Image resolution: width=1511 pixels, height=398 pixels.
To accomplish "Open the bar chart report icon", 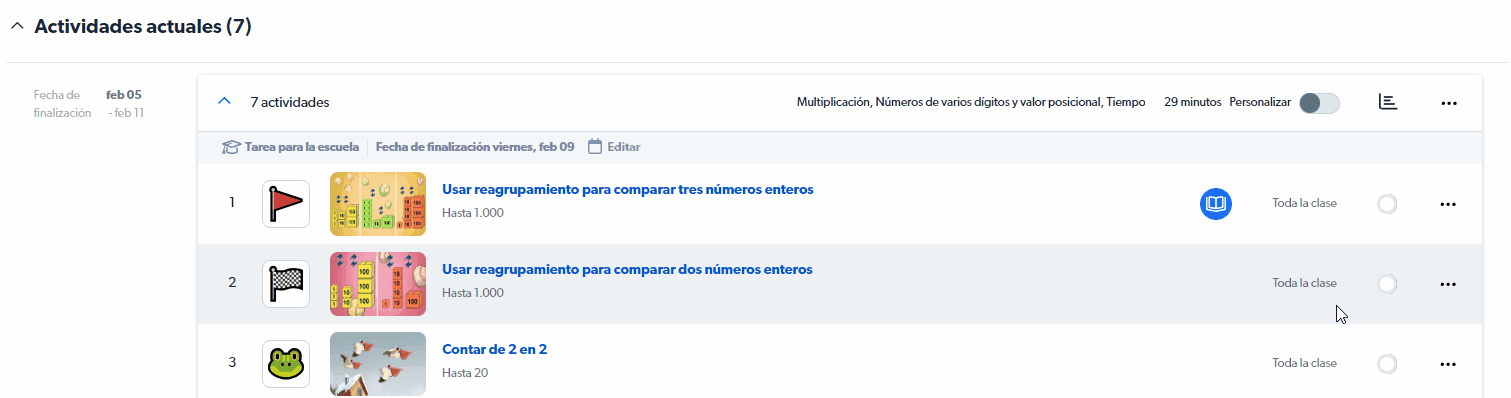I will coord(1387,102).
